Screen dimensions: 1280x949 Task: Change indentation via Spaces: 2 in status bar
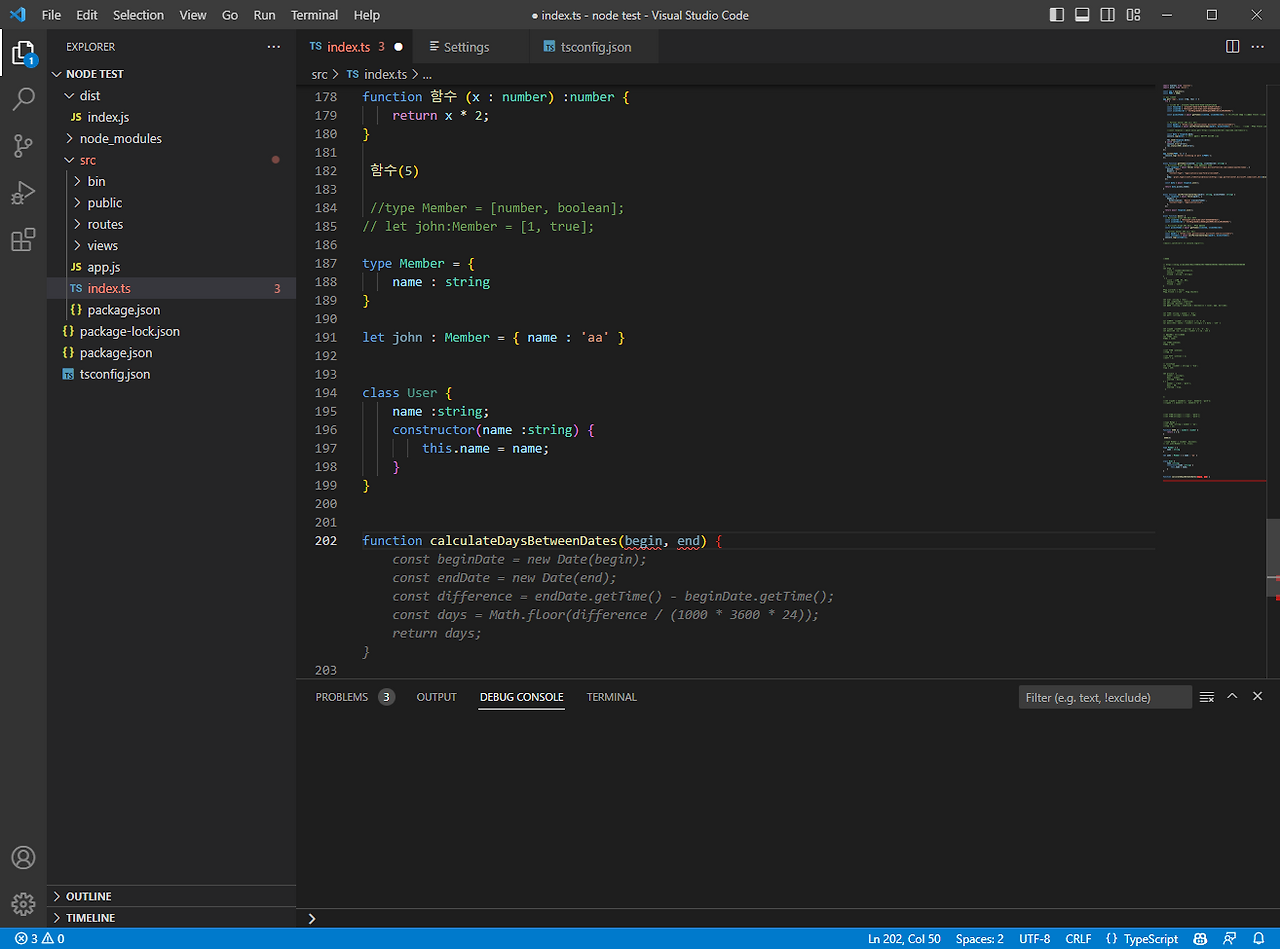(x=979, y=938)
